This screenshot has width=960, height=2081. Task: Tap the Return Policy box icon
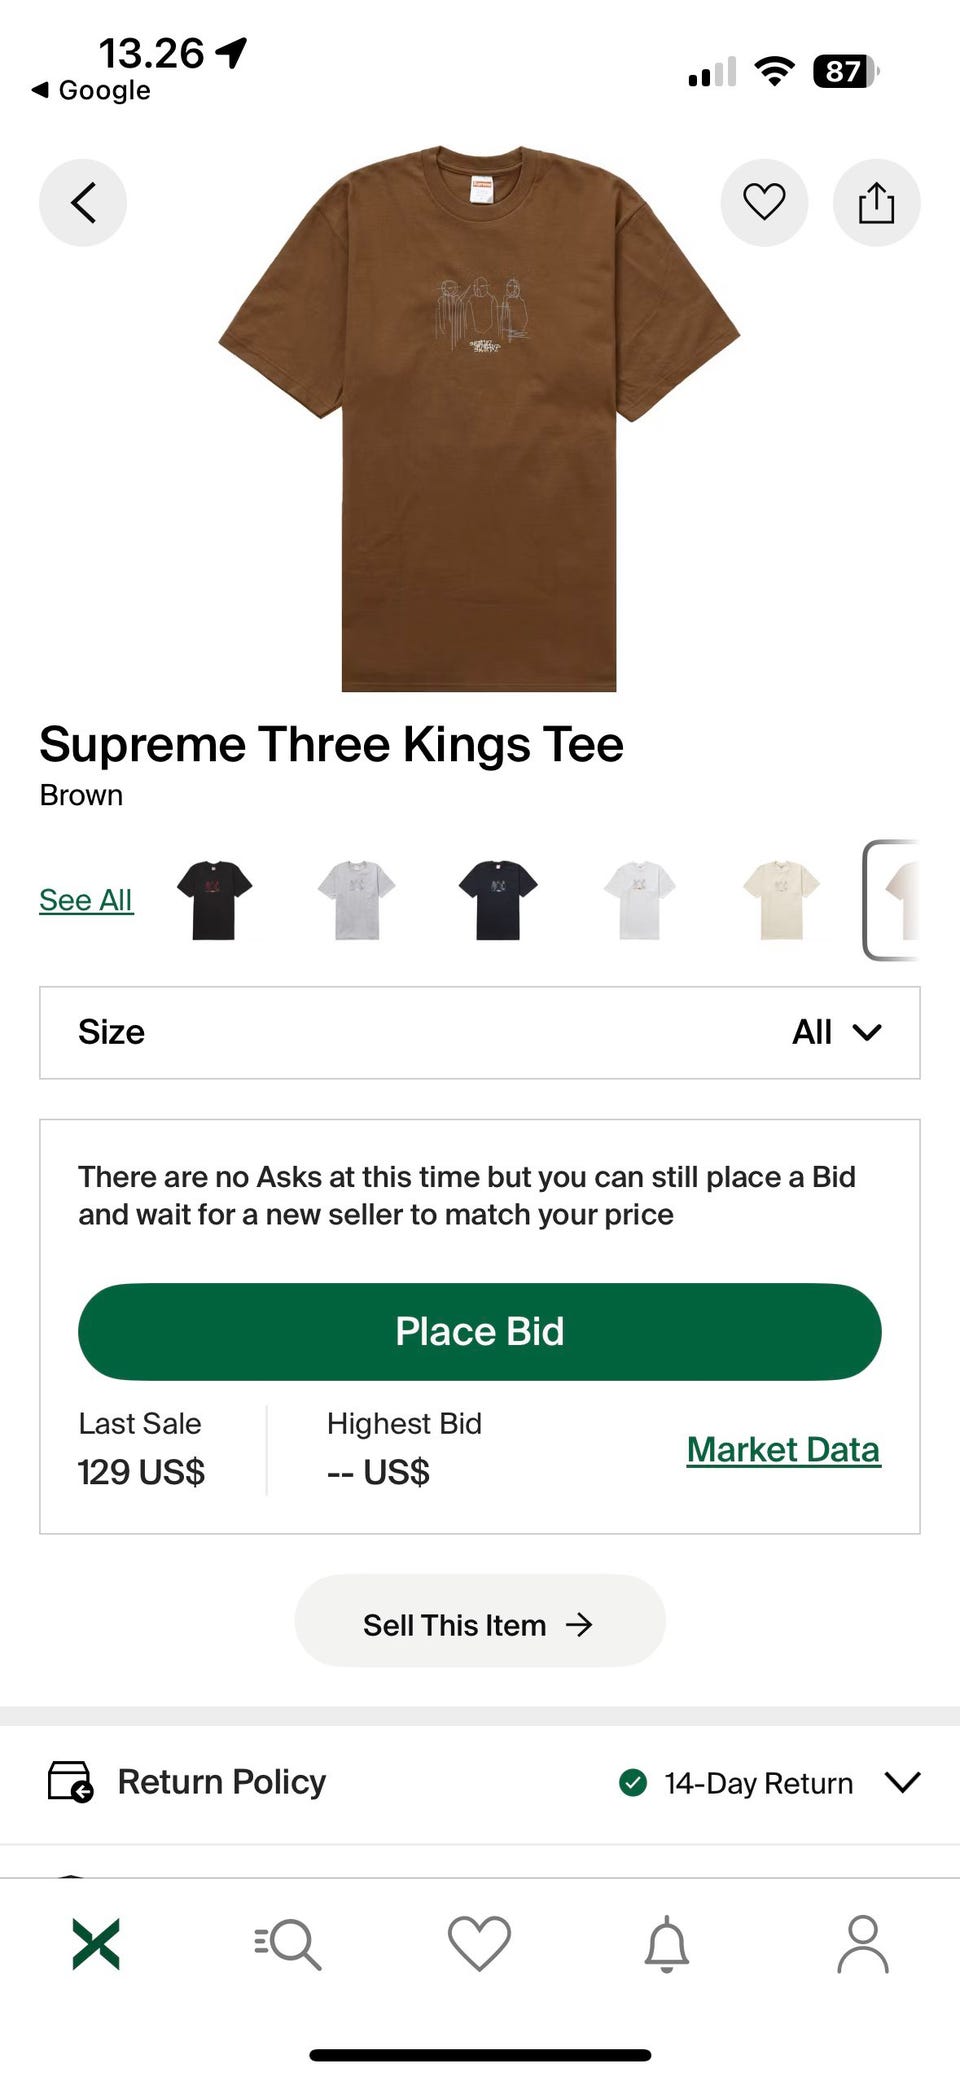click(x=70, y=1782)
